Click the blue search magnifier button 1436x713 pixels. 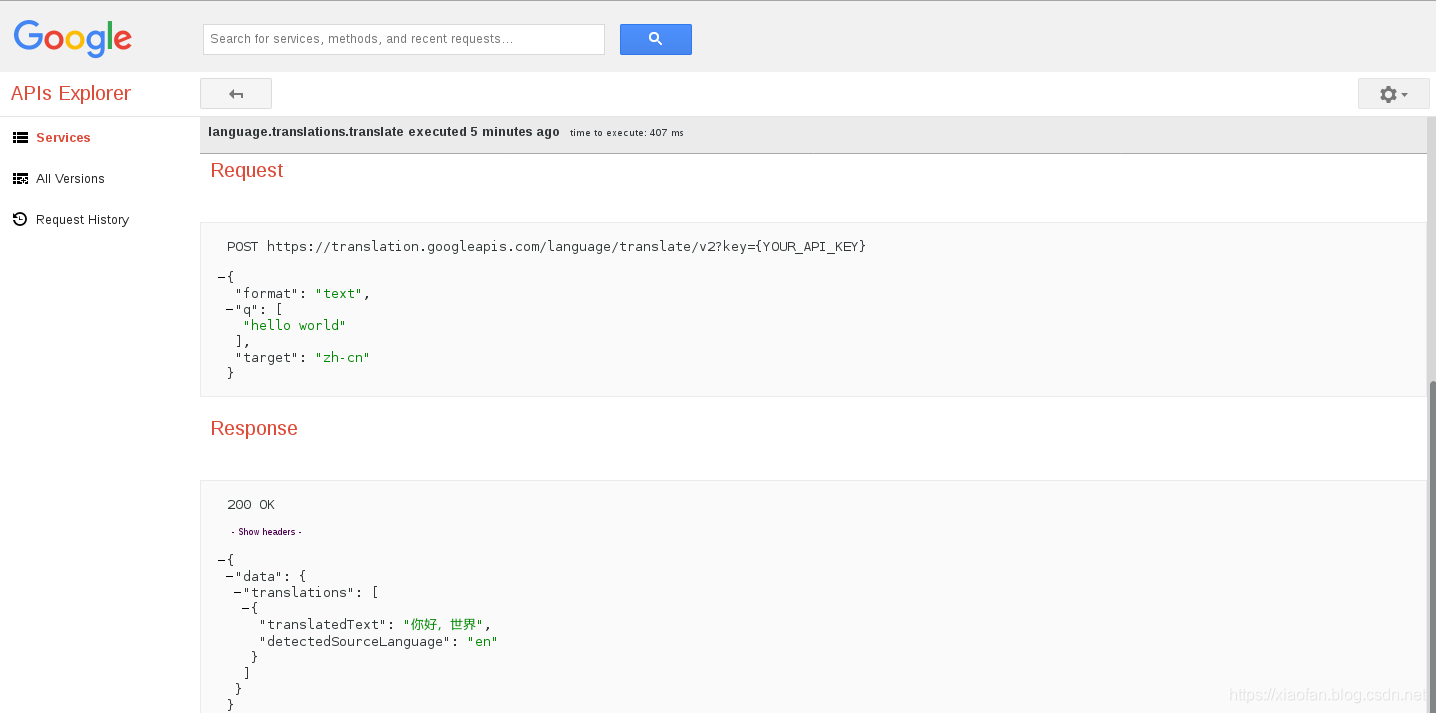pos(656,39)
